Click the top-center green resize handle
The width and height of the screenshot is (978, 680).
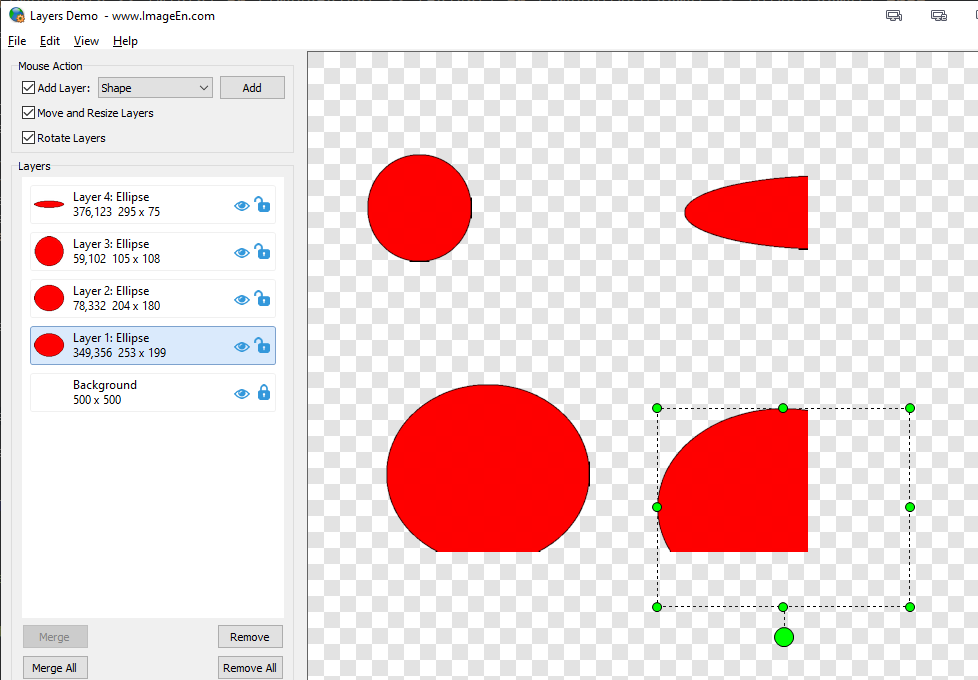pyautogui.click(x=783, y=408)
